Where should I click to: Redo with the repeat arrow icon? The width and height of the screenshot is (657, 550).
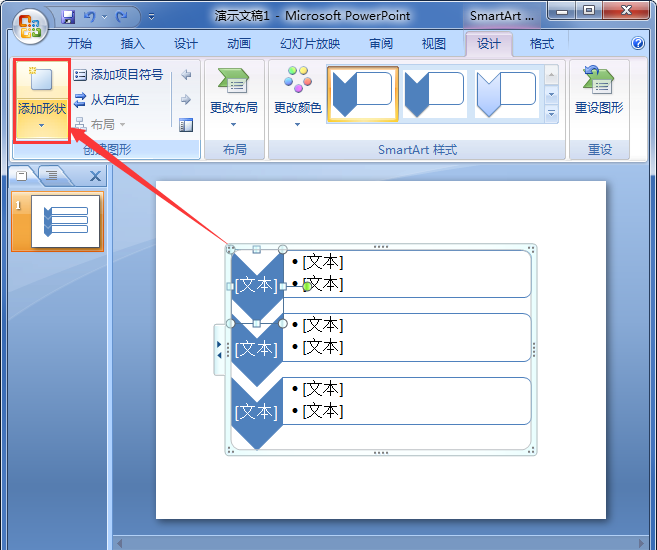coord(122,17)
